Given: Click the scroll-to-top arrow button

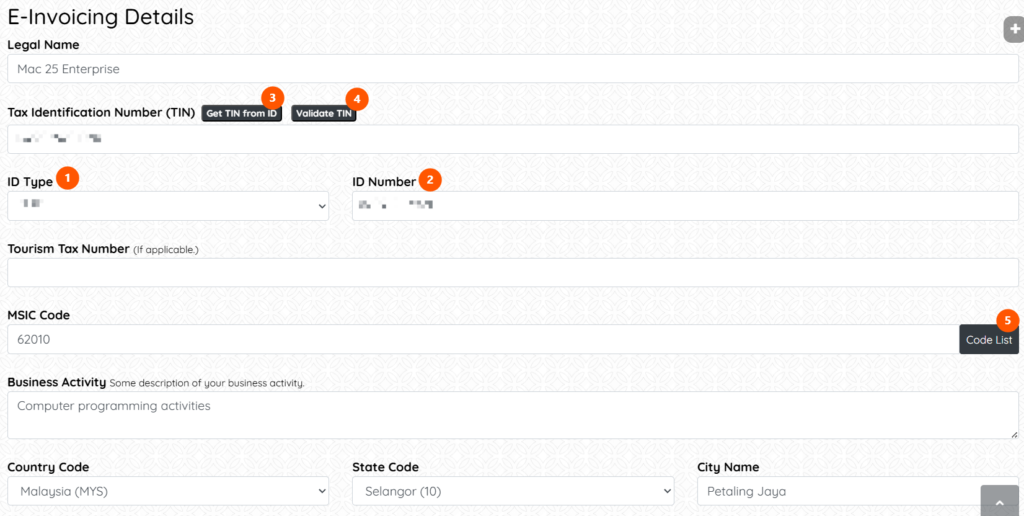Looking at the screenshot, I should click(999, 502).
